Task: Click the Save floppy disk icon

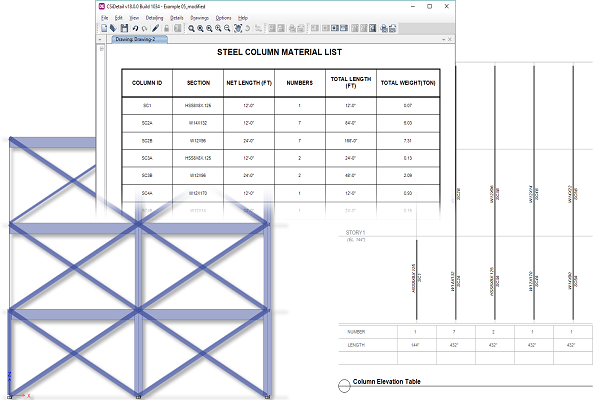Action: coord(124,28)
